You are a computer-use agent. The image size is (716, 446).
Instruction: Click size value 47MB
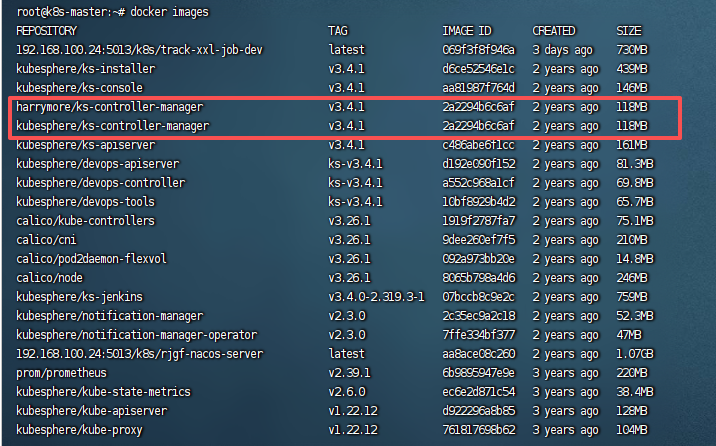629,335
